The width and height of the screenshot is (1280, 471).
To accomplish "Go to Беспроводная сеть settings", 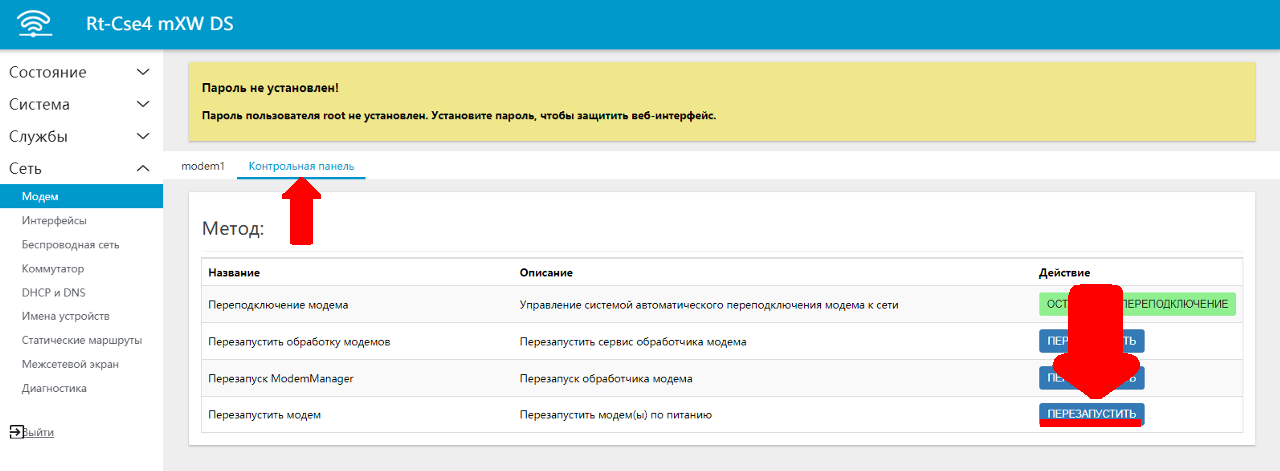I will click(70, 244).
